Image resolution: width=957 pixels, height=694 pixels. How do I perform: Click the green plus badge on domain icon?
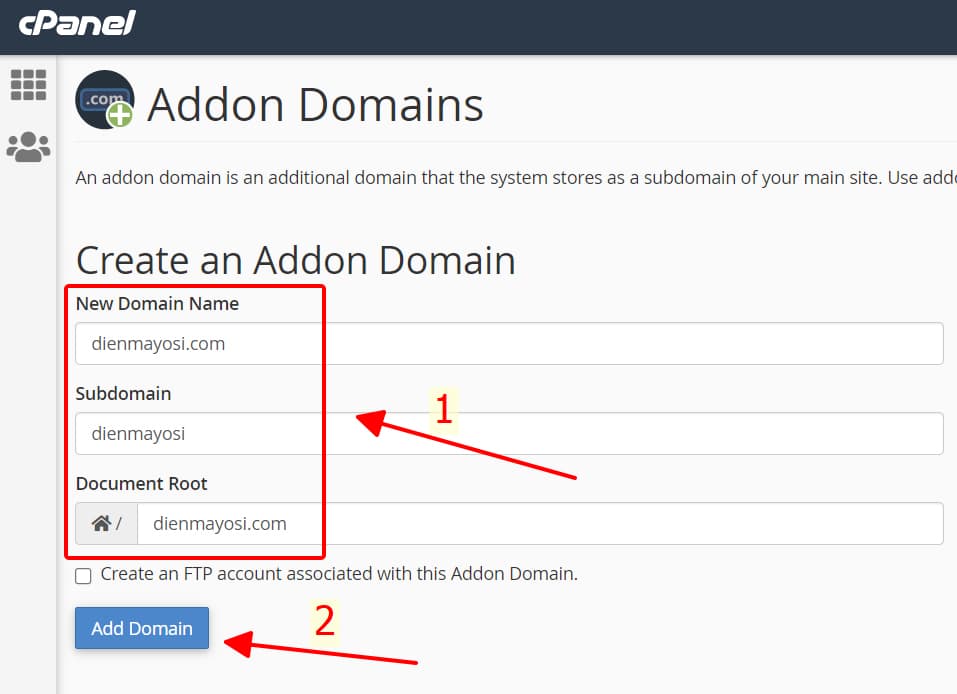[120, 115]
